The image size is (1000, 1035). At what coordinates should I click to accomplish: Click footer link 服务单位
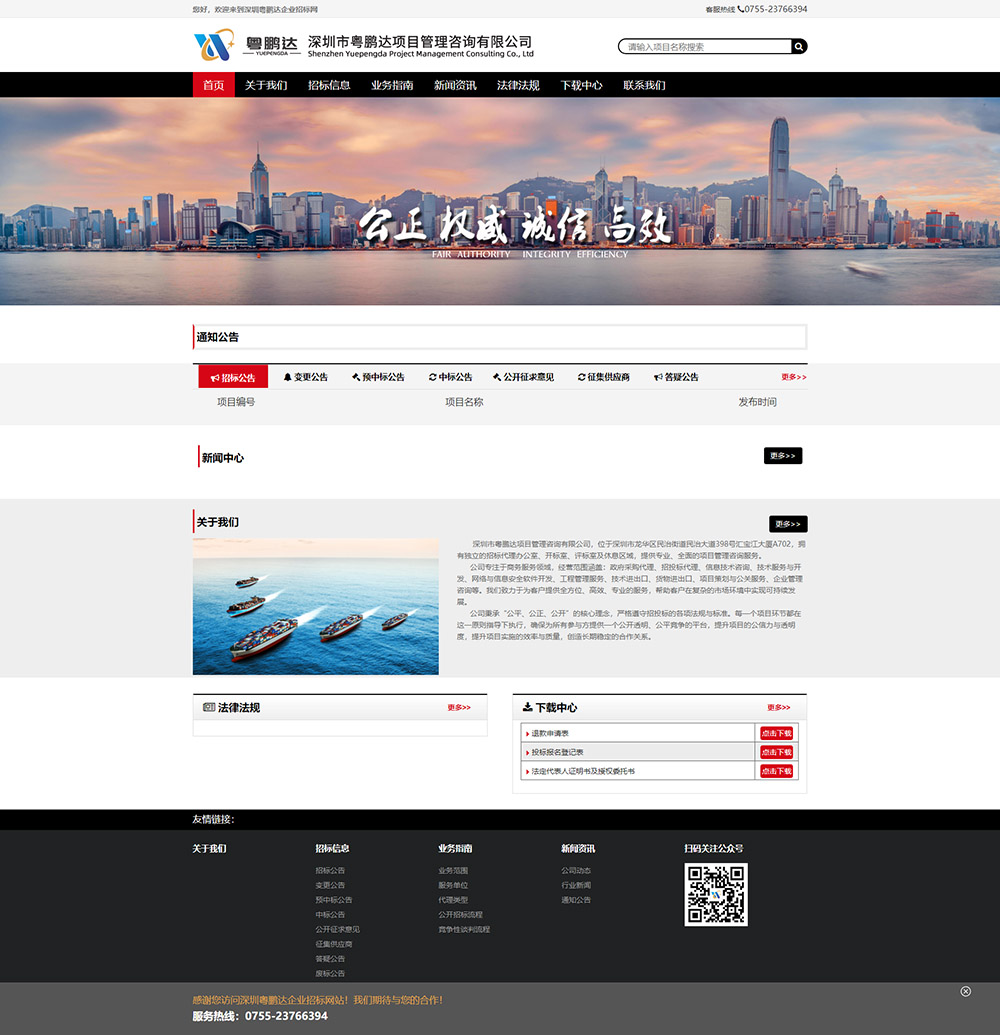tap(453, 885)
